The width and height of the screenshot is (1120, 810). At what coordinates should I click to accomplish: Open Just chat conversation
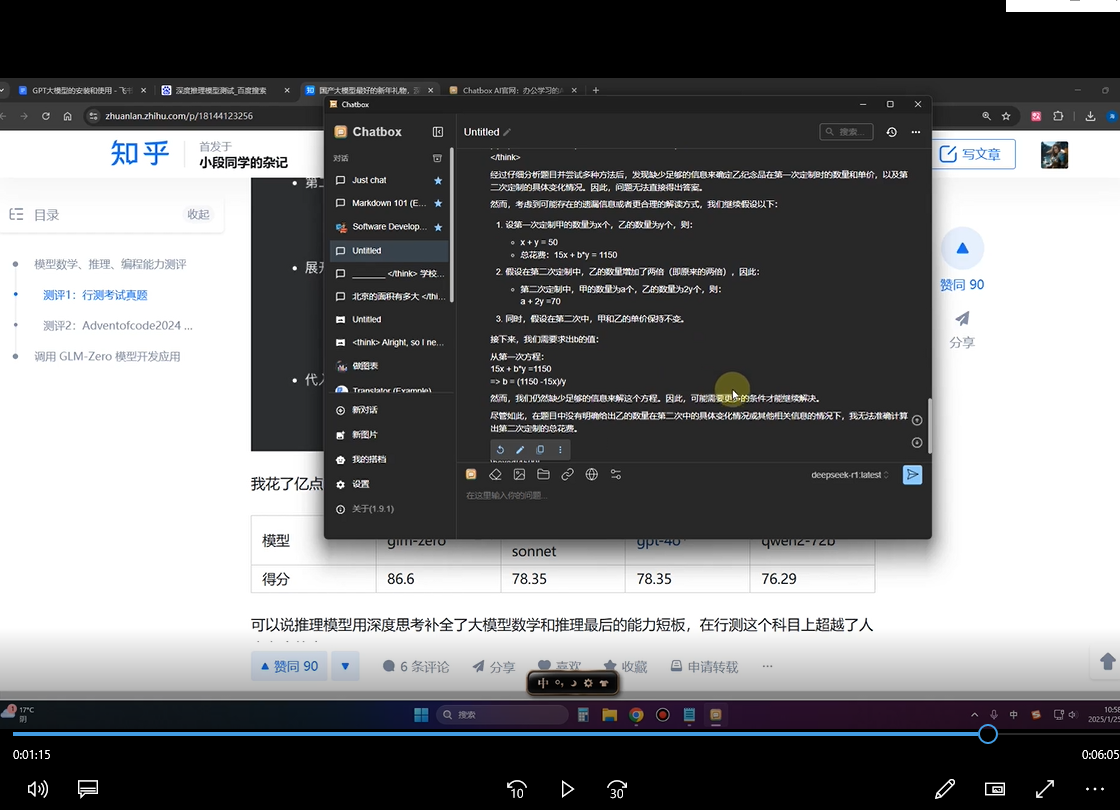tap(389, 181)
